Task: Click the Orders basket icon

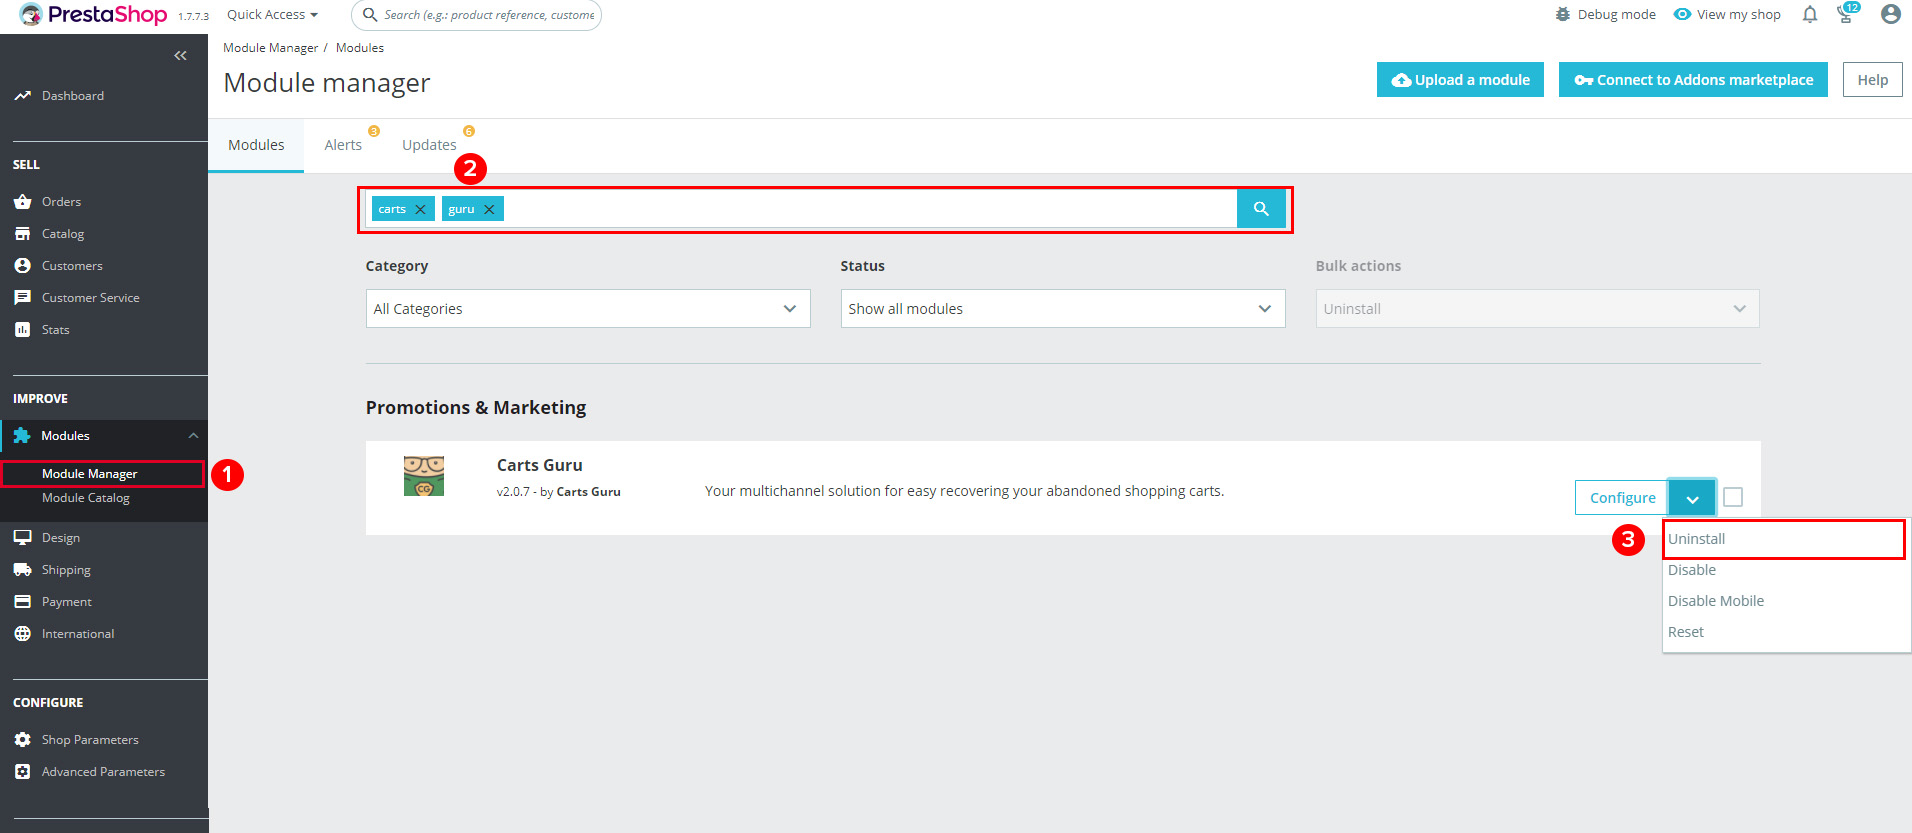Action: coord(22,202)
